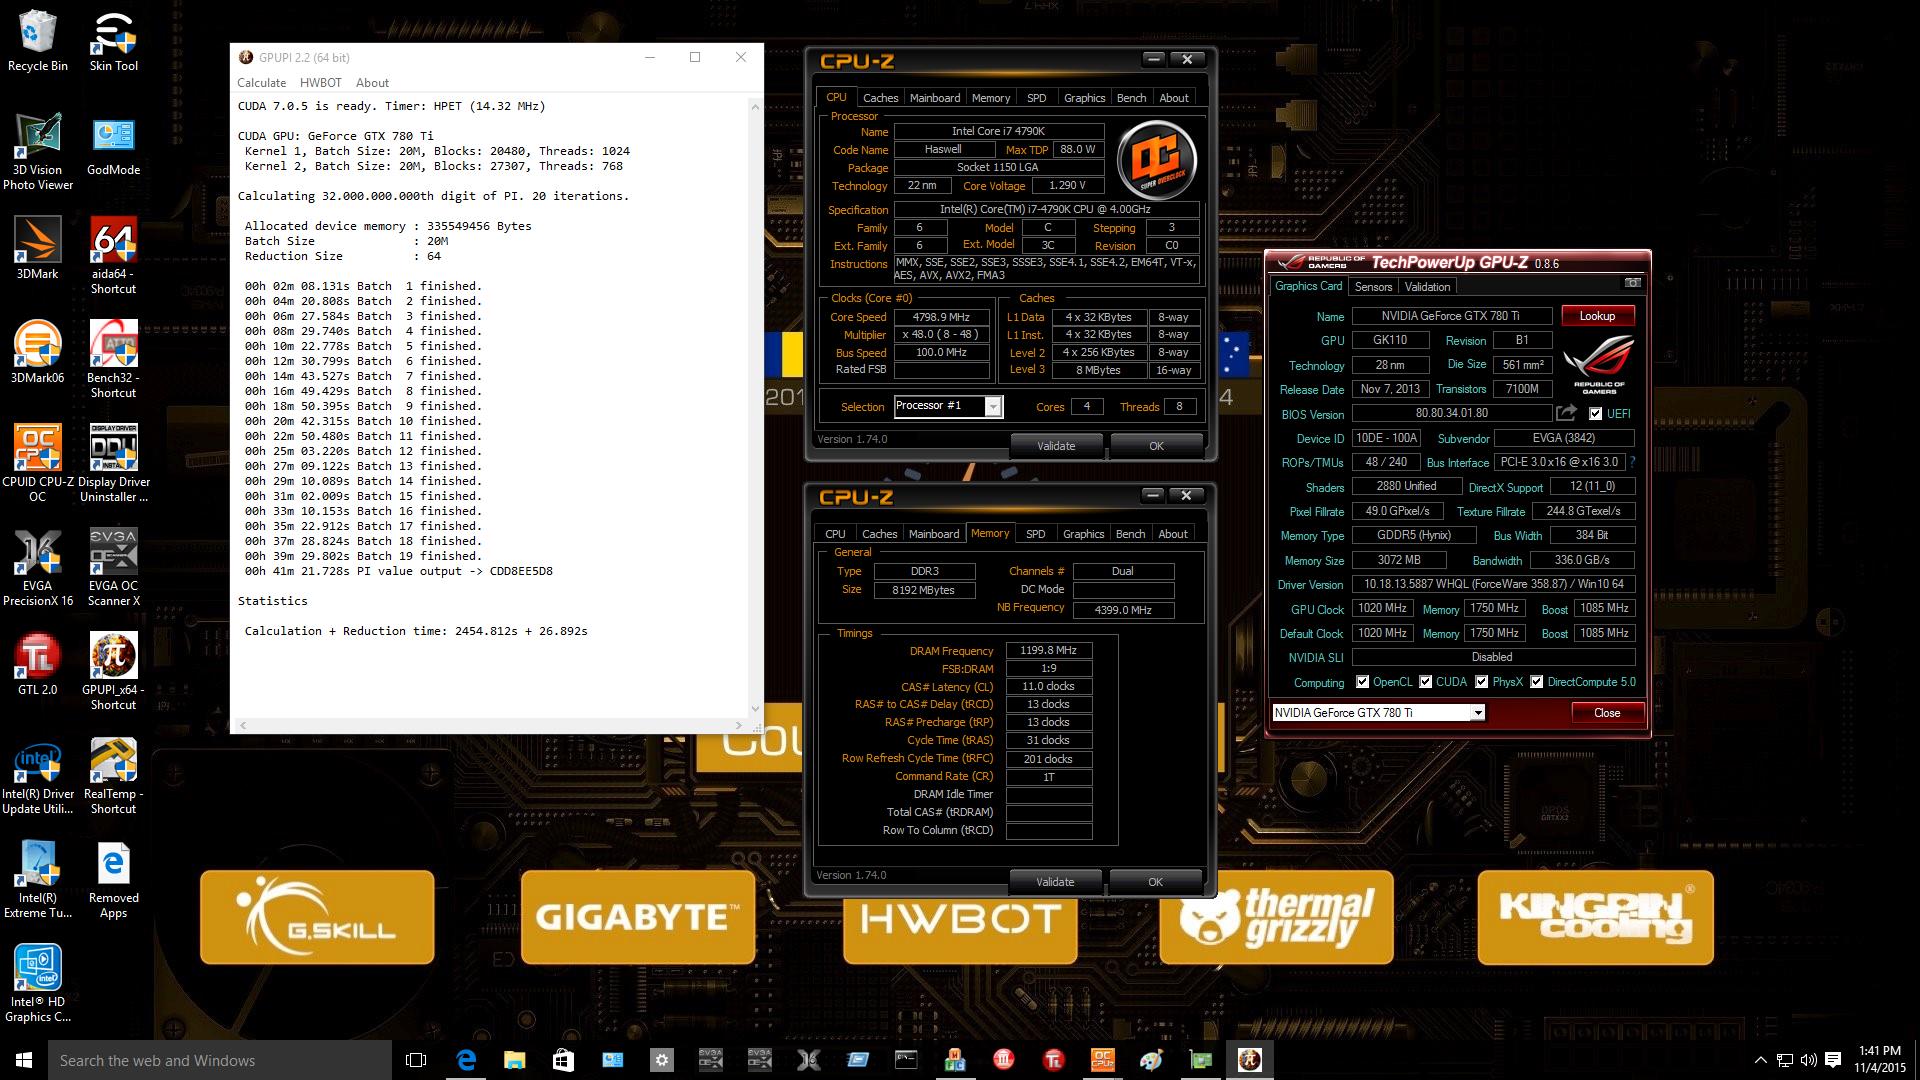Click the taskbar search box
1920x1080 pixels.
click(x=220, y=1060)
